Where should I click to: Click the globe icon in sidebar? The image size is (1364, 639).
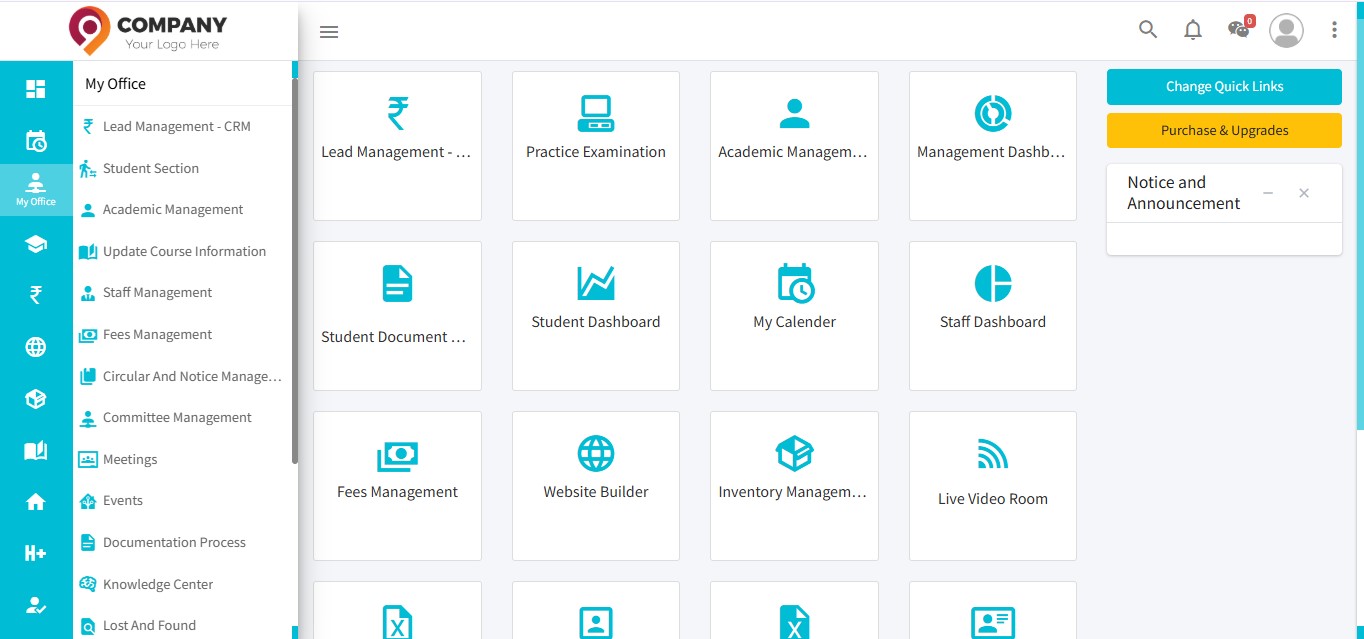click(x=36, y=347)
